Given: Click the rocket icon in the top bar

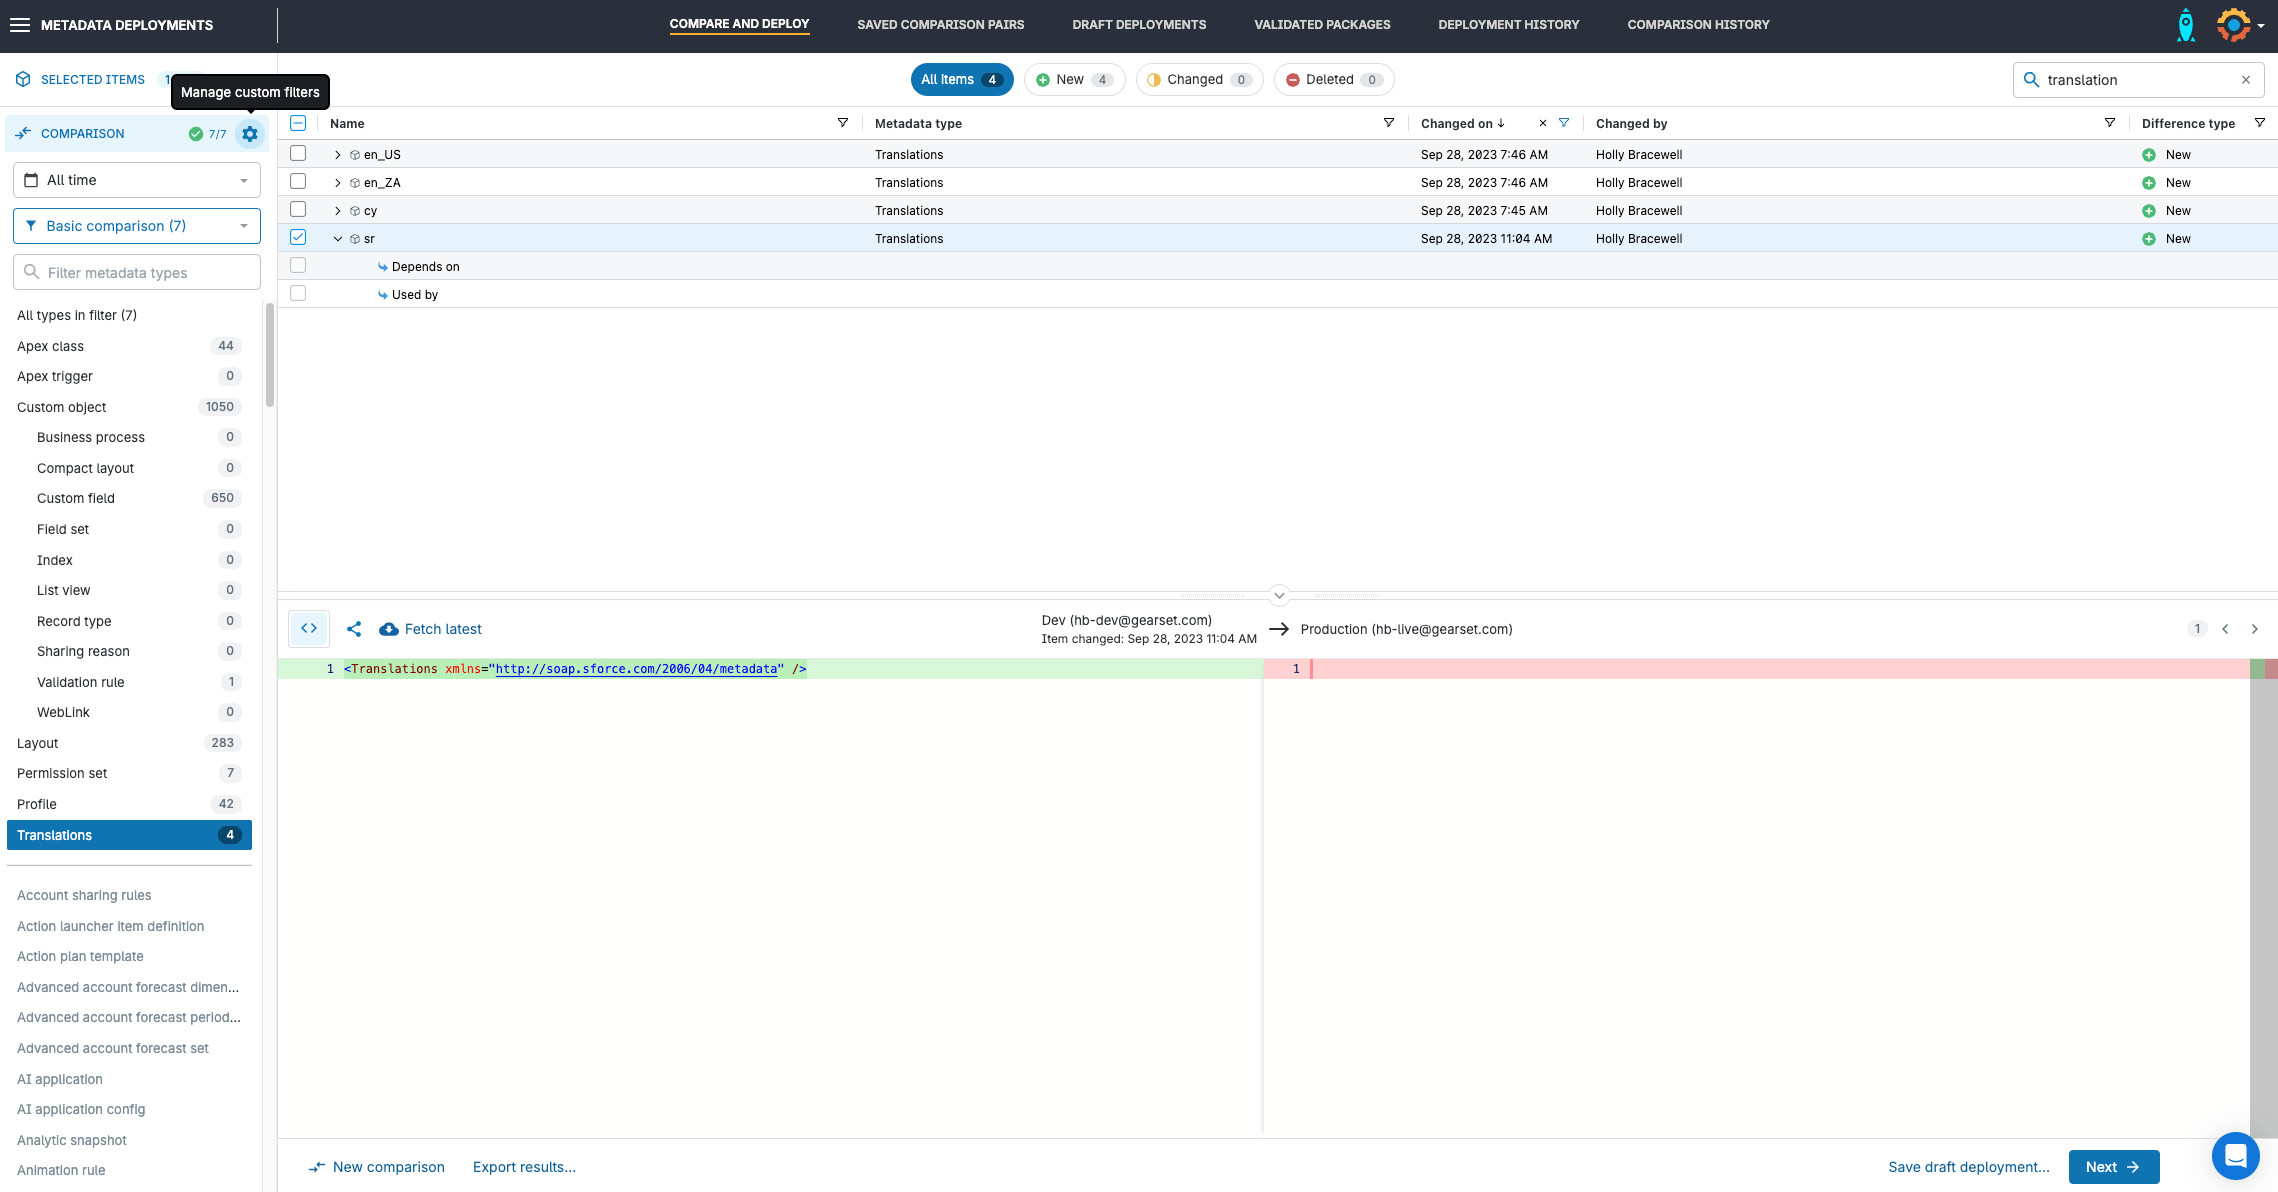Looking at the screenshot, I should [x=2186, y=24].
